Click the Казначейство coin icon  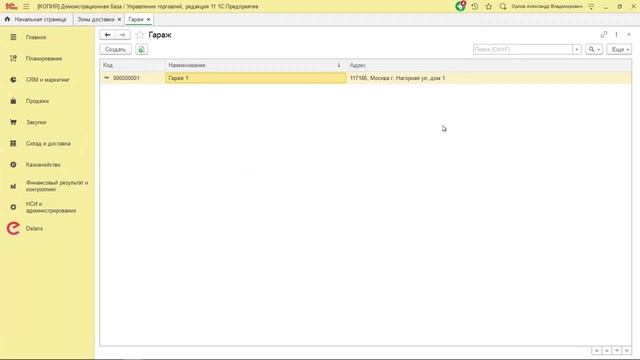coord(13,164)
